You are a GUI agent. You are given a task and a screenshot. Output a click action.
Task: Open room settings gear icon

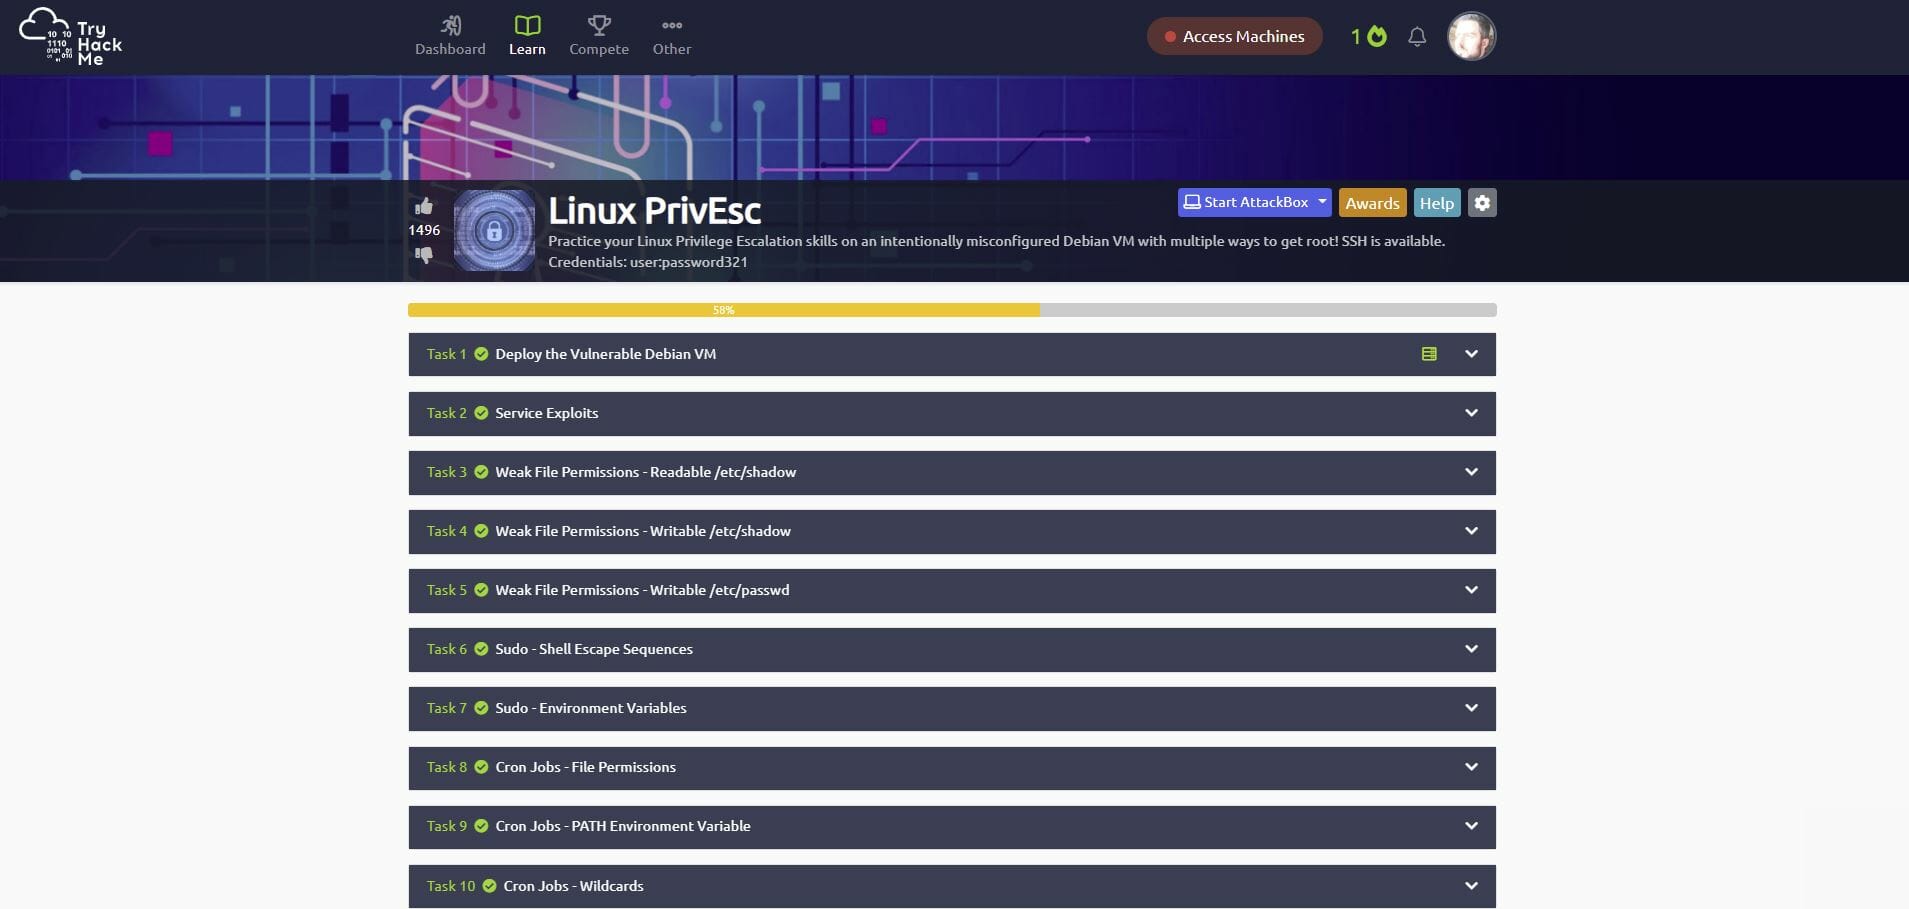[x=1482, y=203]
